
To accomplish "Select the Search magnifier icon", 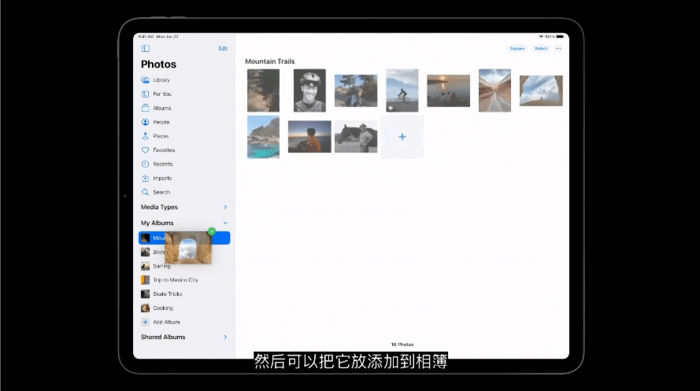I will click(x=145, y=192).
